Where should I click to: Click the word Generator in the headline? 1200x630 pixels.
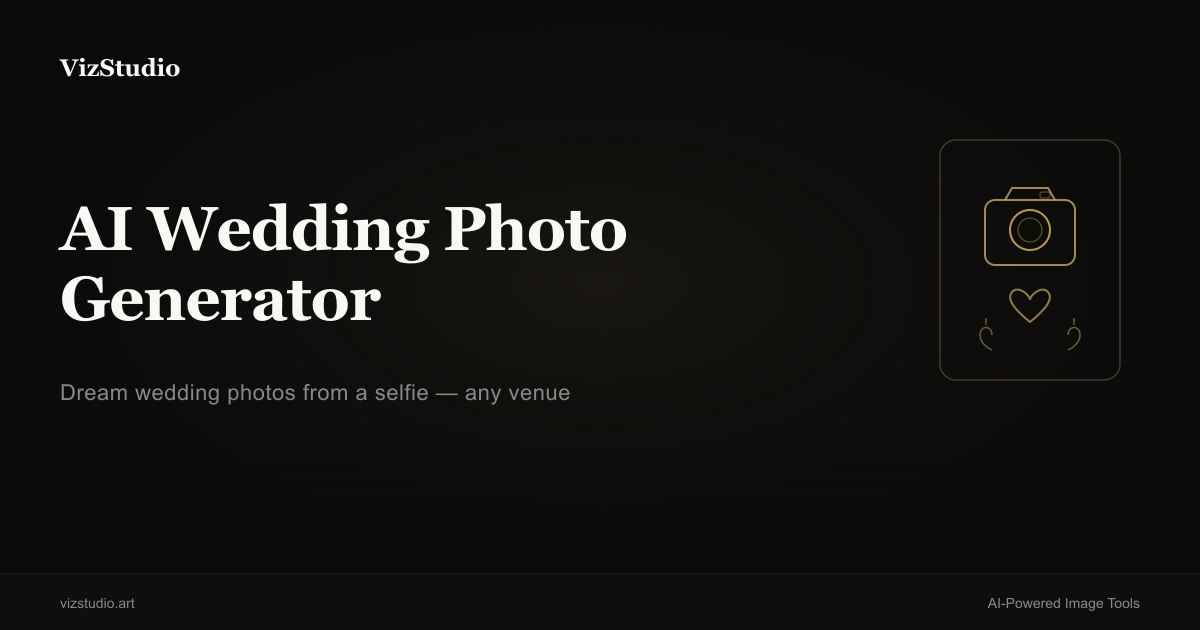pyautogui.click(x=220, y=299)
